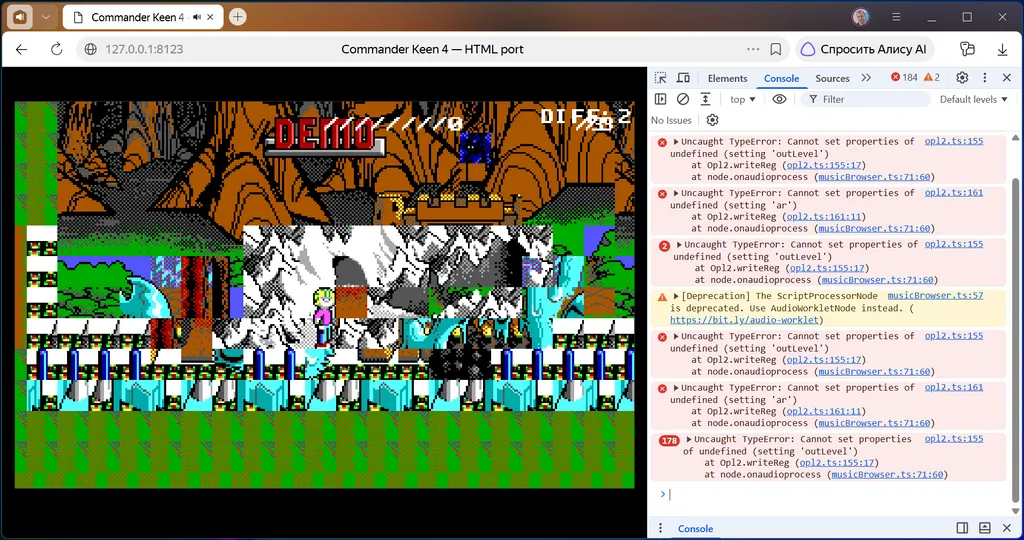Click the address 127.0.0.1:8123
1024x540 pixels.
[x=144, y=49]
